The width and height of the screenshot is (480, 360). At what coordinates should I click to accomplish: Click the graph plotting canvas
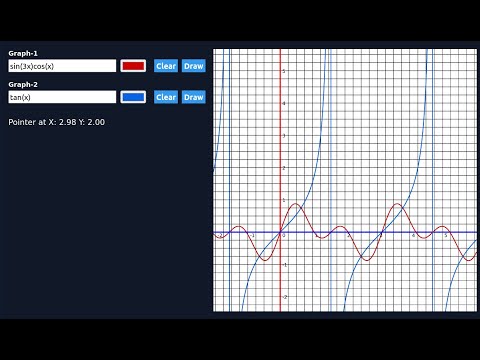click(x=345, y=180)
